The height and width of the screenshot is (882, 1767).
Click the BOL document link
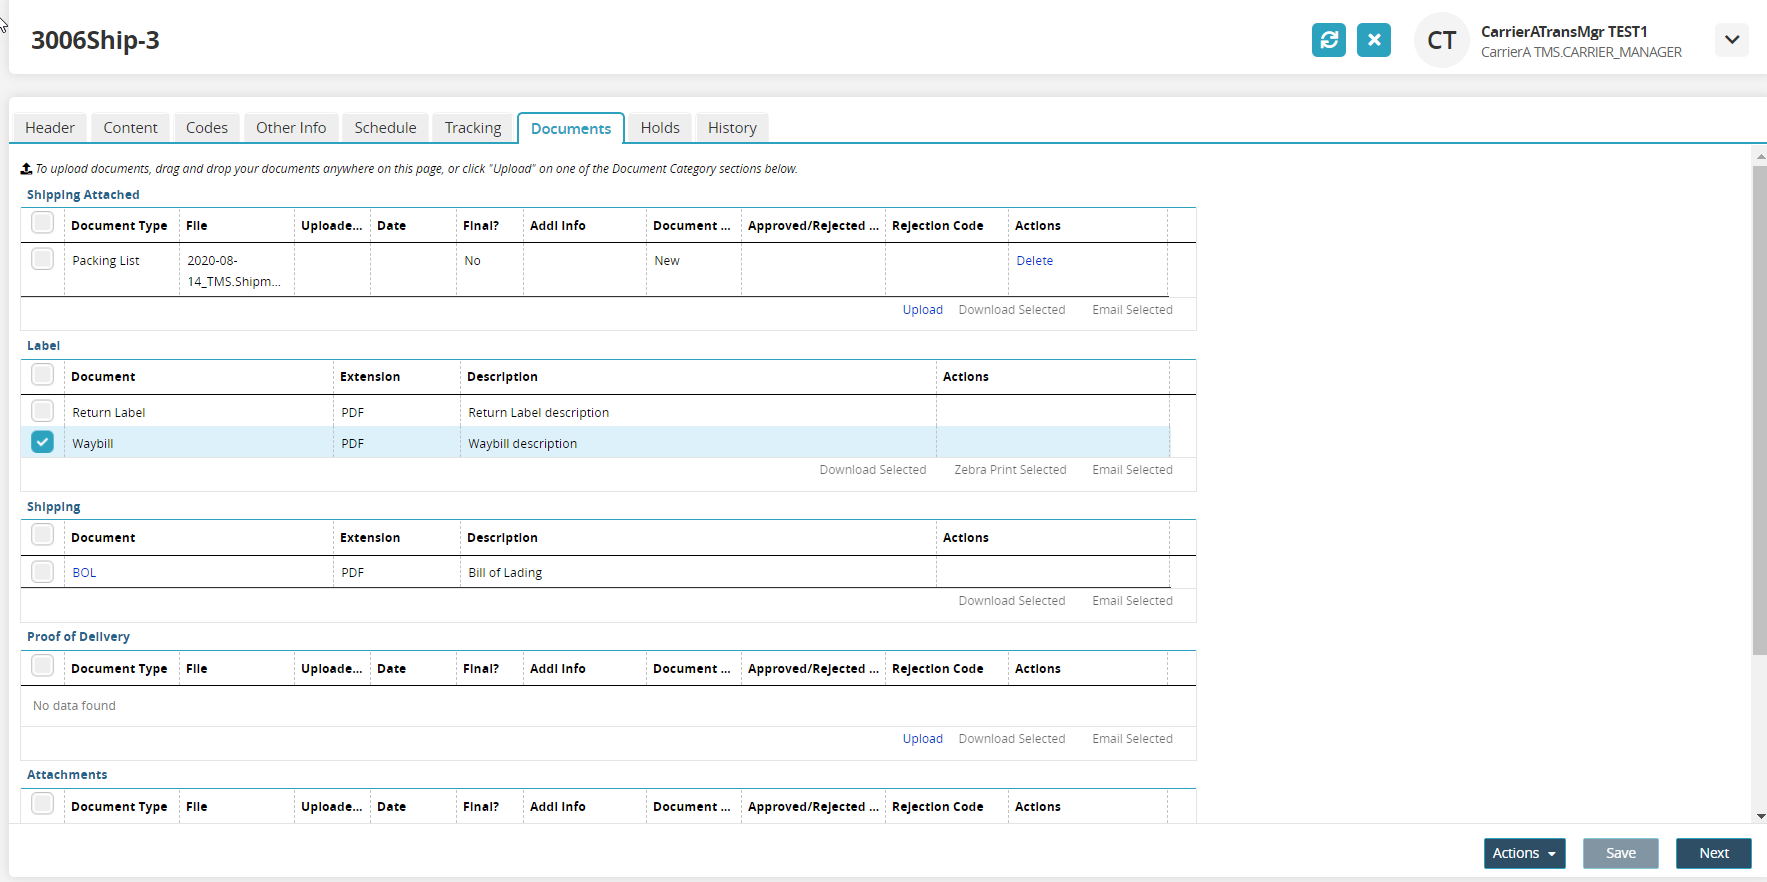click(84, 573)
